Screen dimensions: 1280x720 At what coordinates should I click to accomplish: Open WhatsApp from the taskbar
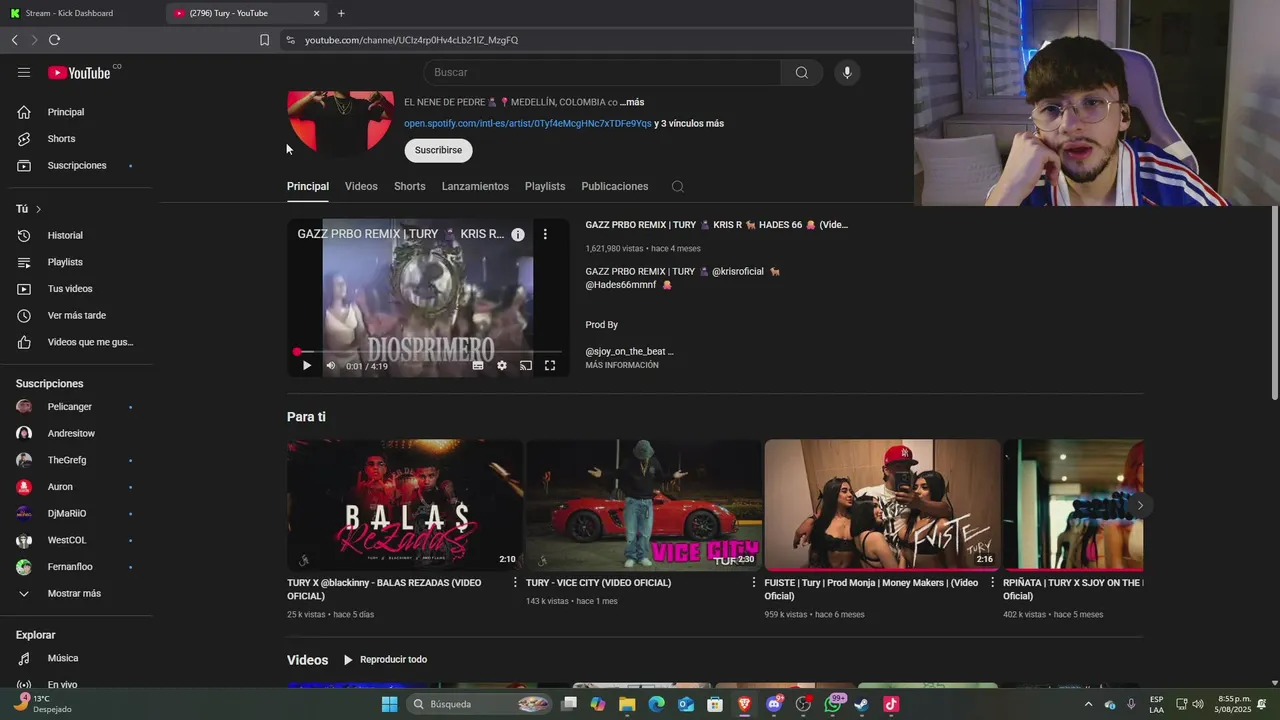pyautogui.click(x=833, y=704)
